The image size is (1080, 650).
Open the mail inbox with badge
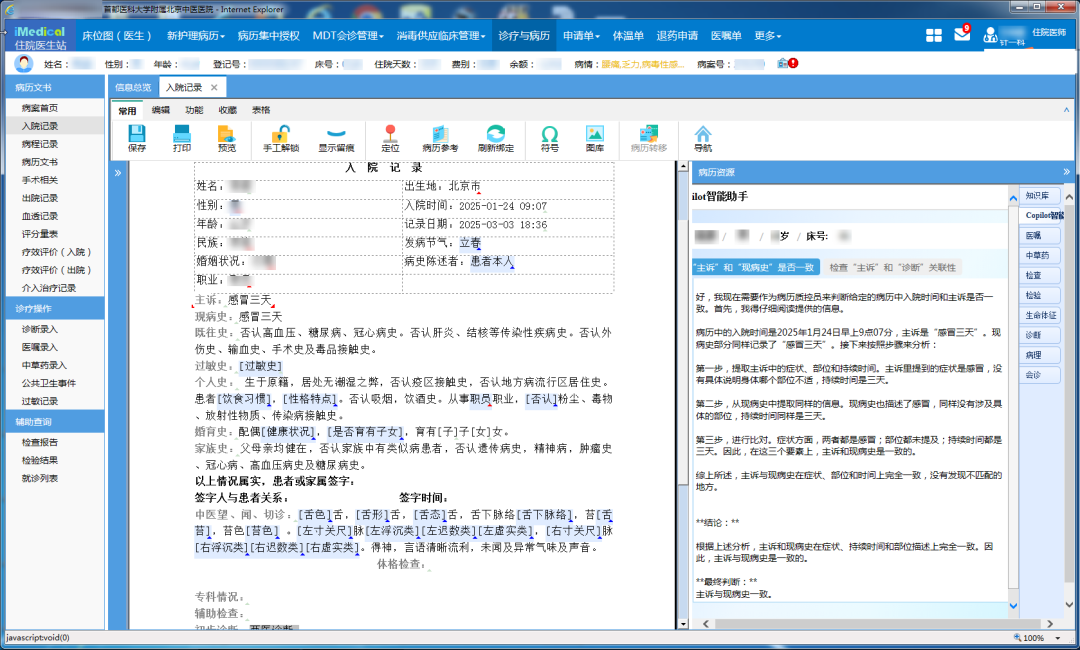[962, 35]
